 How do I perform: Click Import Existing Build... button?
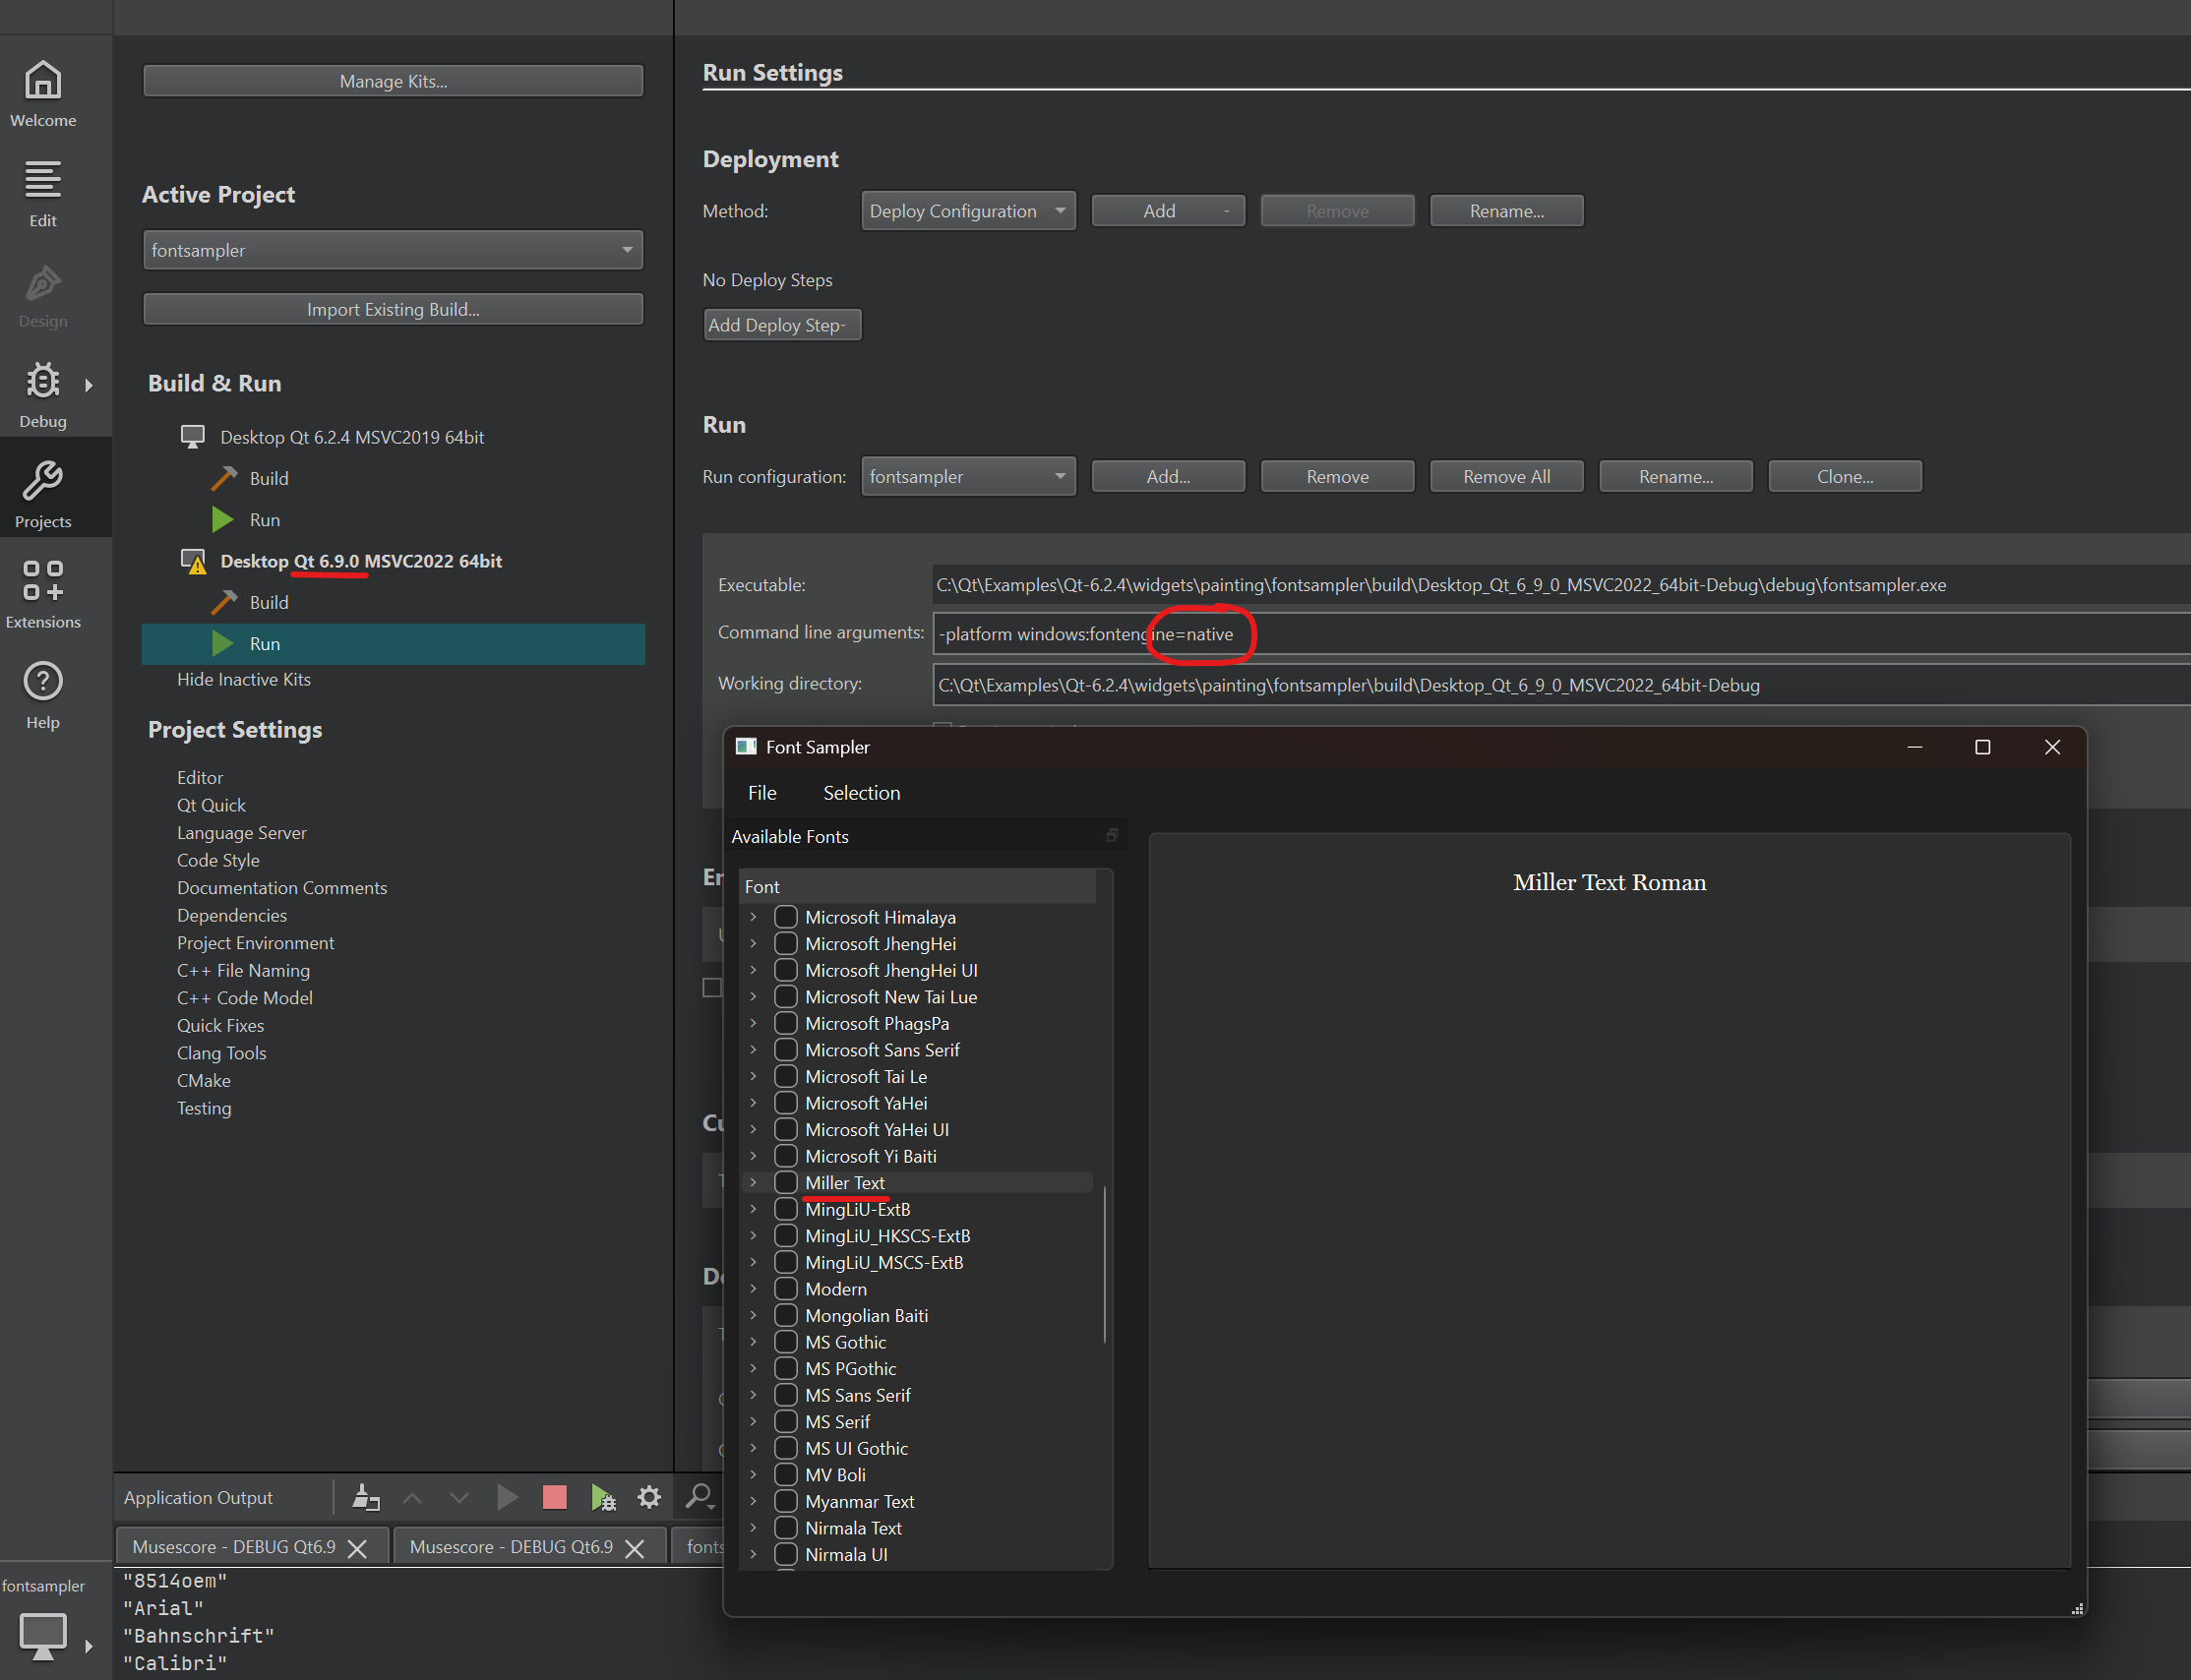(x=393, y=310)
